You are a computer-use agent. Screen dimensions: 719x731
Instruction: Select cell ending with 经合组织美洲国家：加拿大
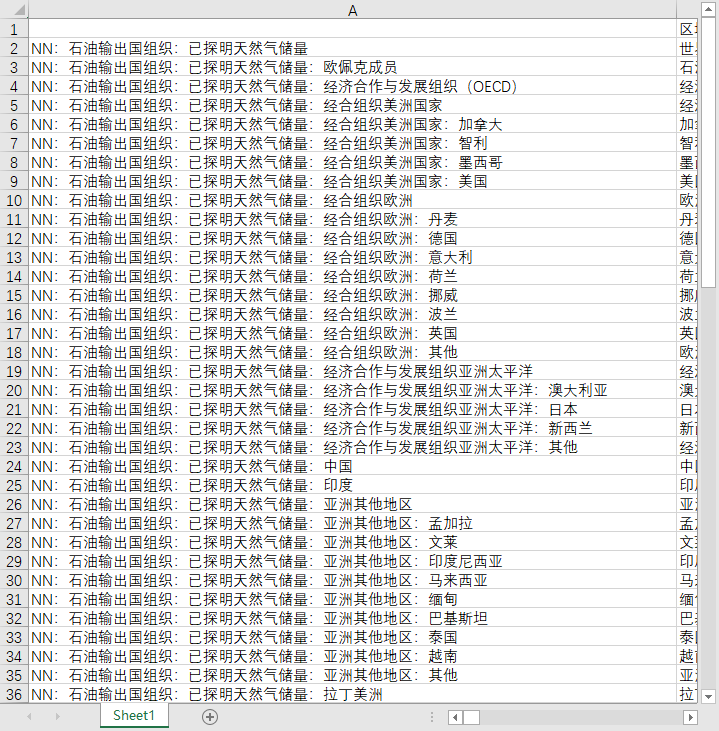pyautogui.click(x=353, y=124)
